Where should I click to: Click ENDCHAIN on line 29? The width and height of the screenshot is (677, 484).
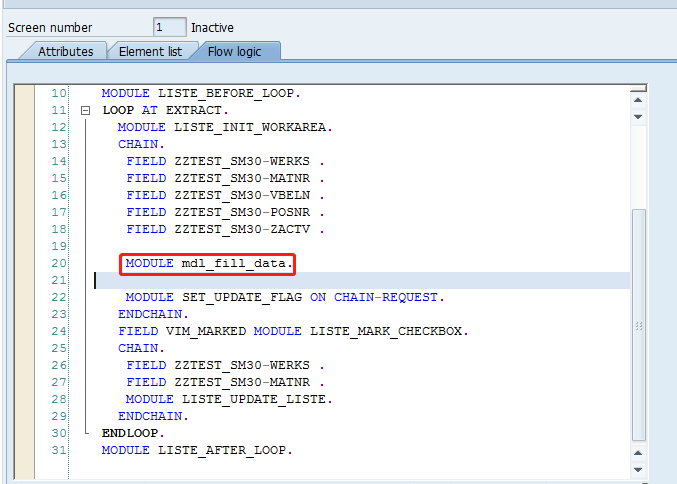click(x=153, y=416)
